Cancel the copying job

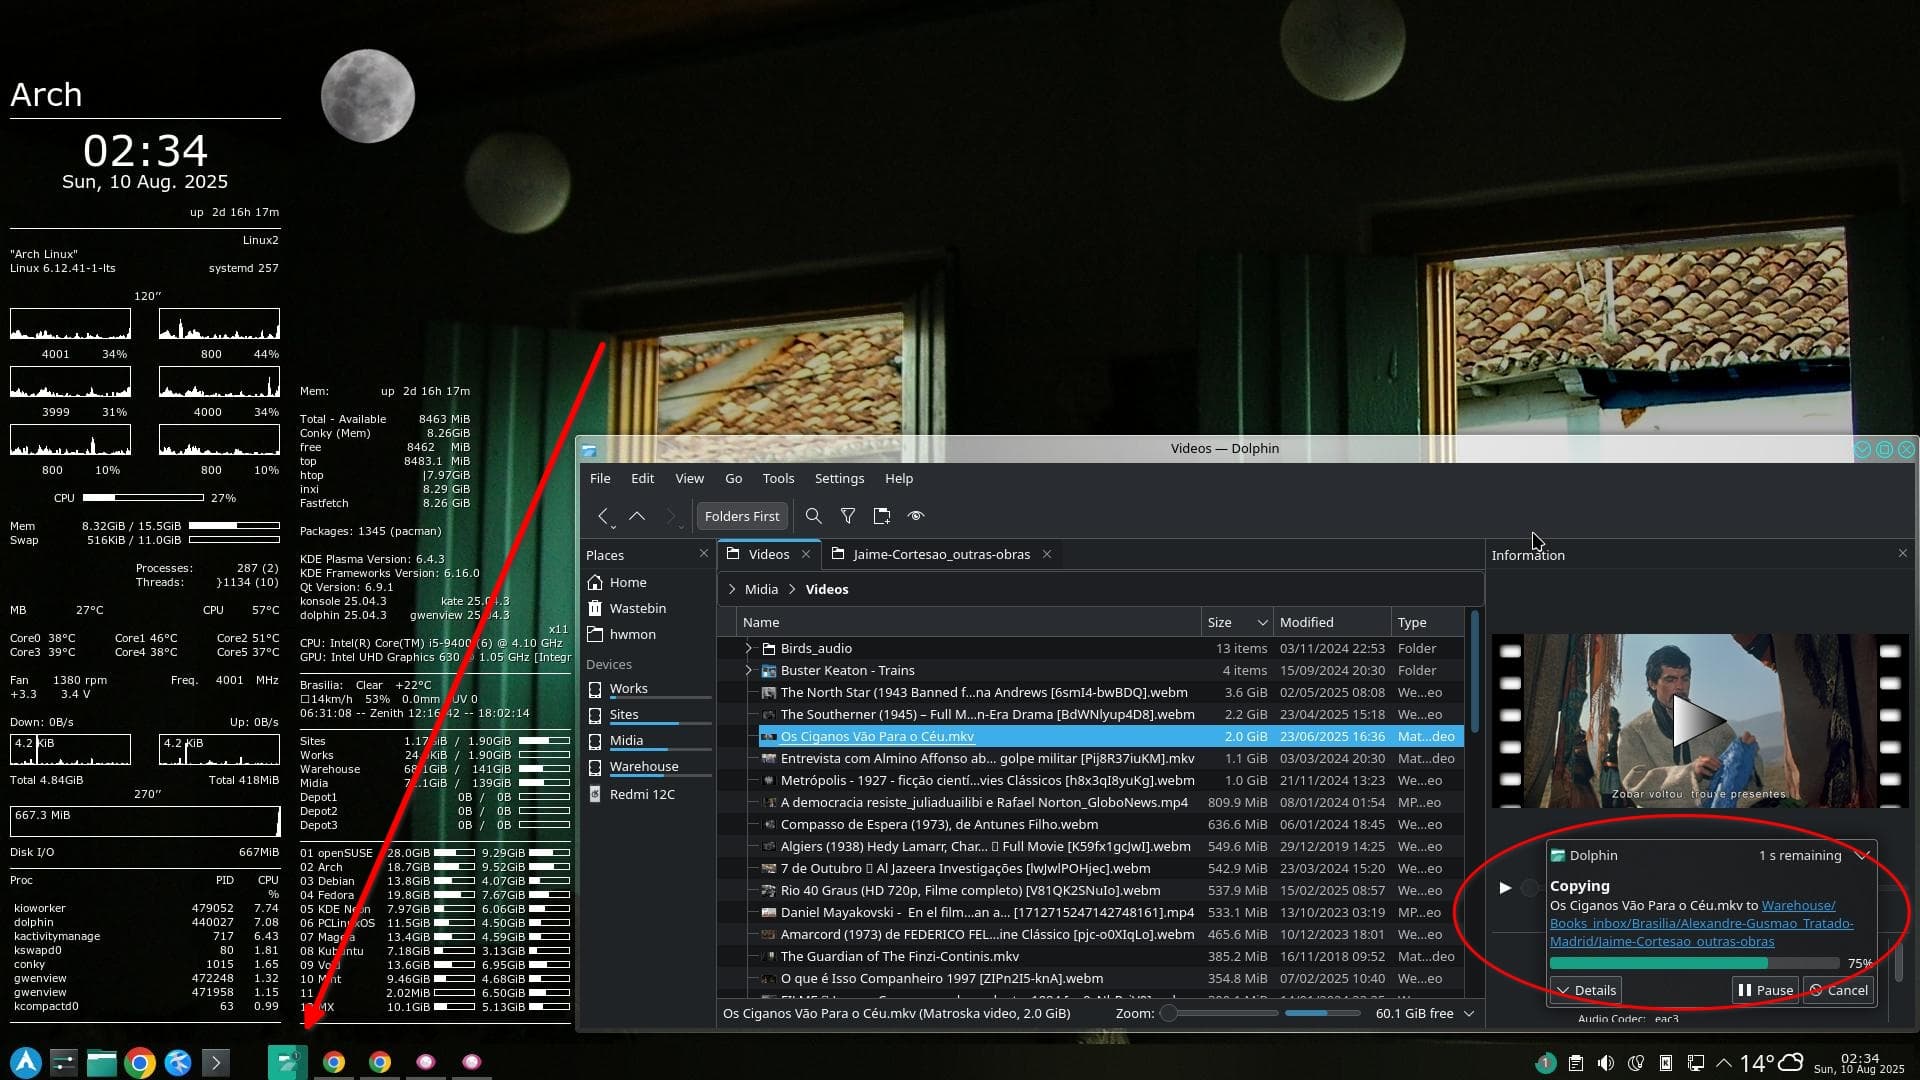coord(1838,990)
